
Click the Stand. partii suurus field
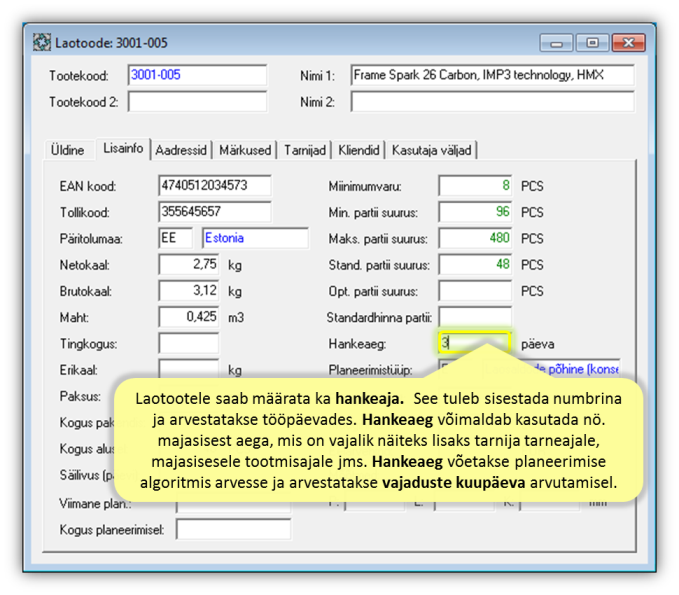pyautogui.click(x=475, y=265)
